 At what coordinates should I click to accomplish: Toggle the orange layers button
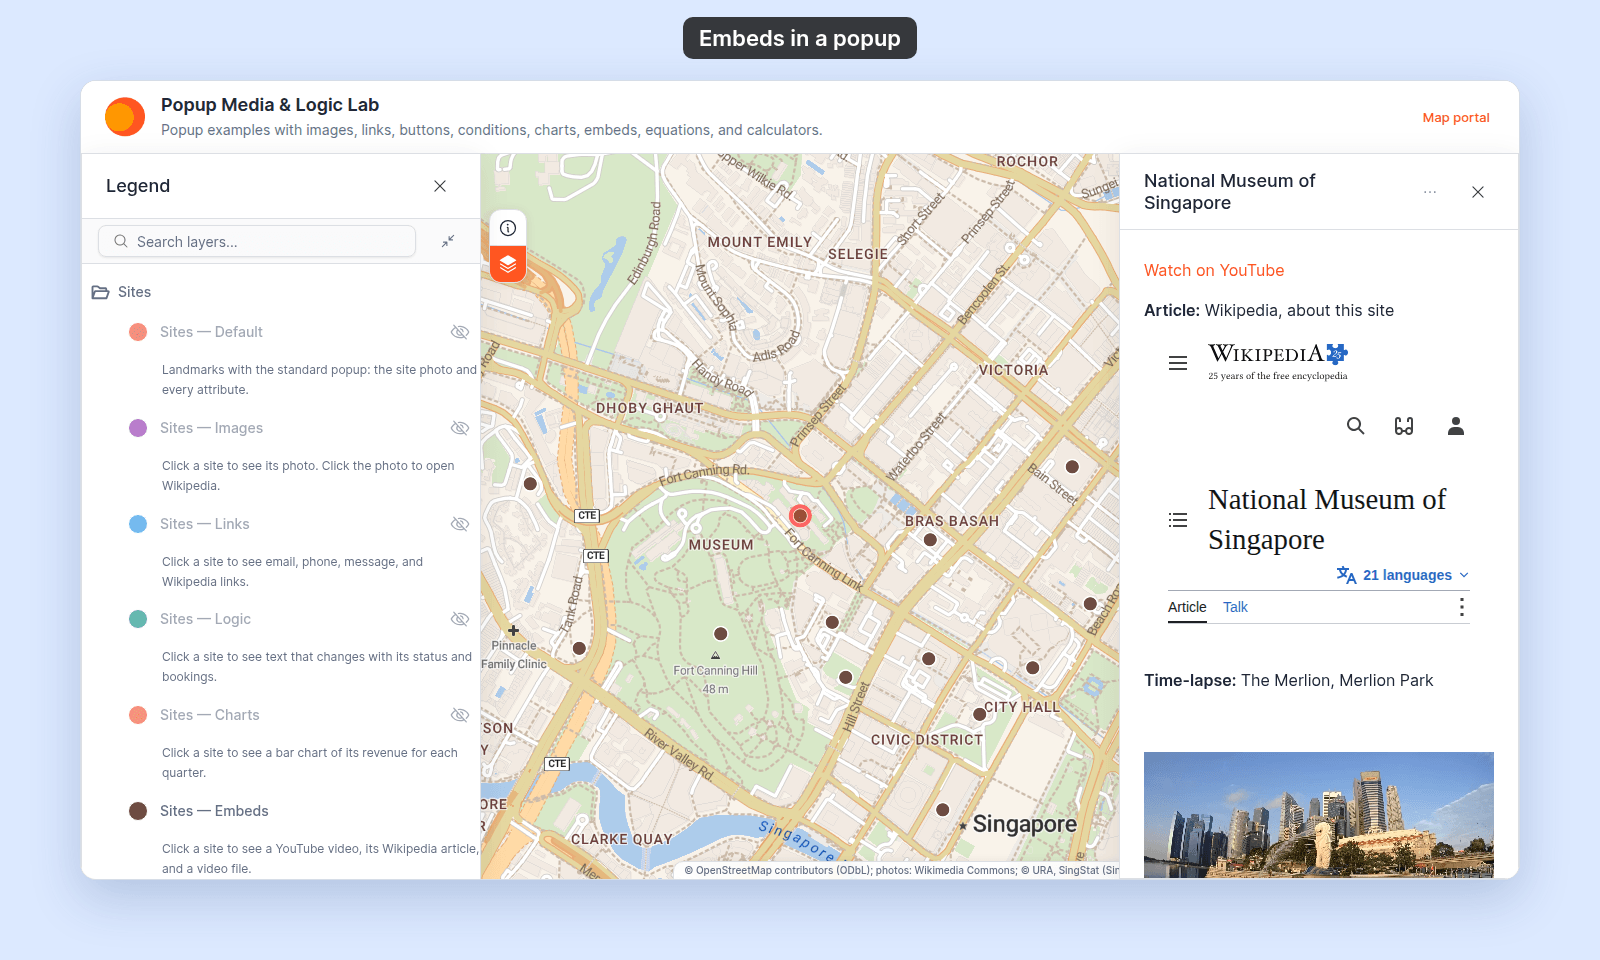pos(508,264)
